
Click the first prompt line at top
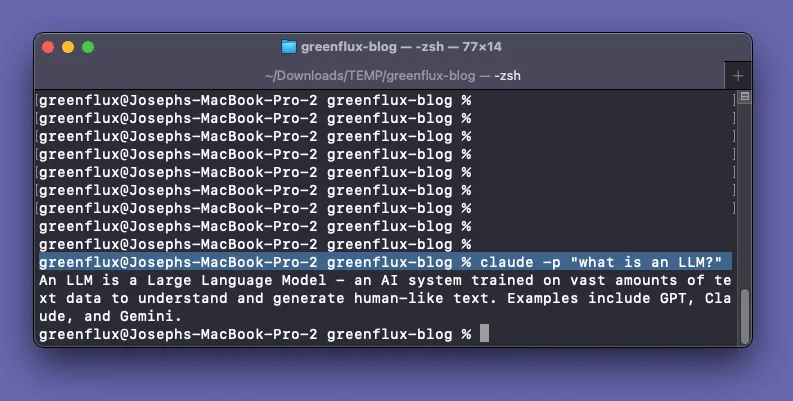click(250, 100)
